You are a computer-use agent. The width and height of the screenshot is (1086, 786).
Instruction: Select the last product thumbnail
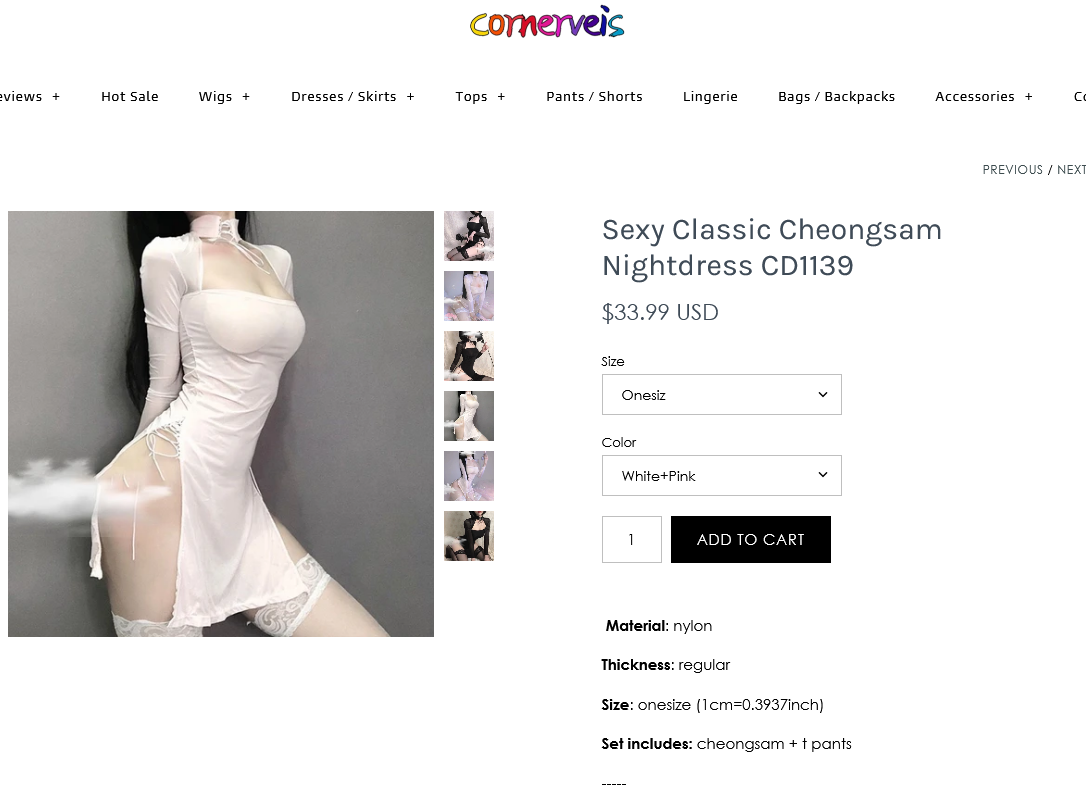click(469, 536)
